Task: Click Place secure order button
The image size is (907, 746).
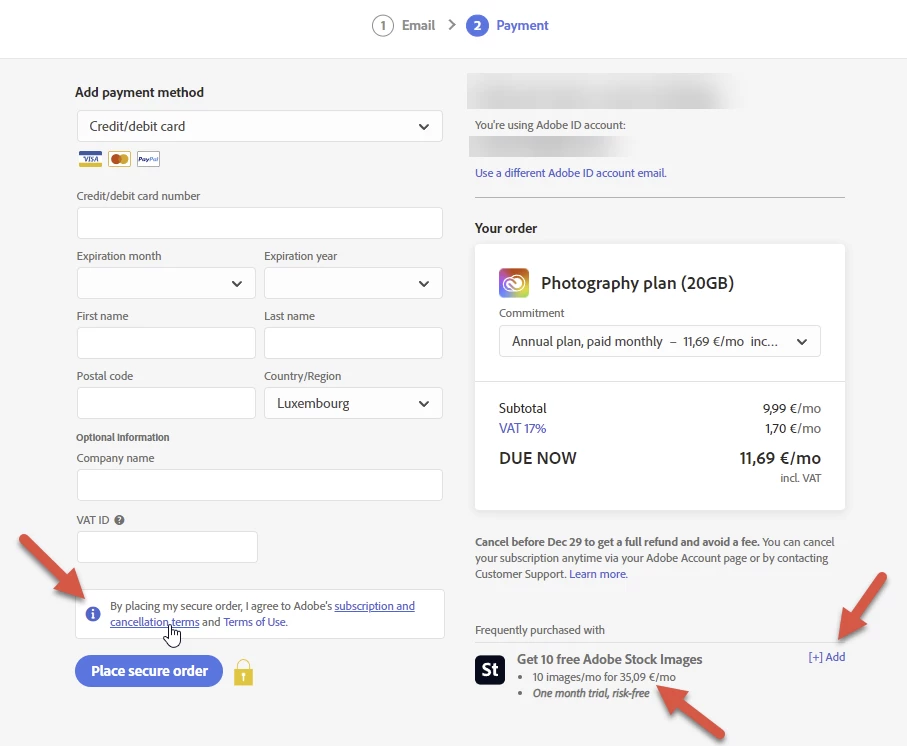Action: (x=149, y=671)
